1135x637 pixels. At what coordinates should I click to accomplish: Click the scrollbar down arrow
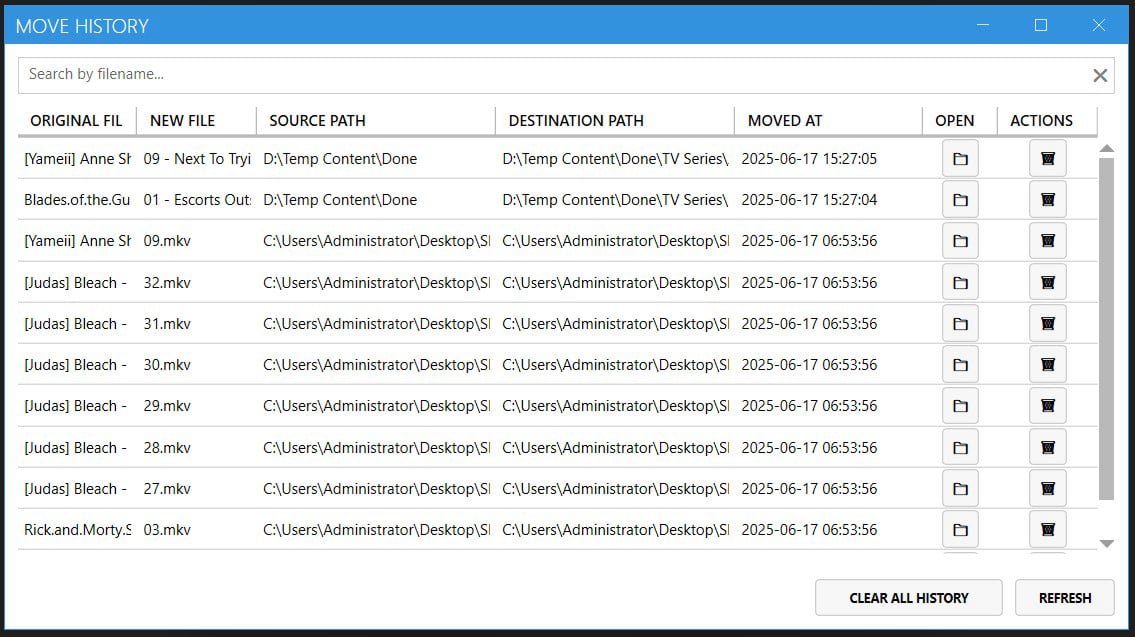tap(1108, 545)
